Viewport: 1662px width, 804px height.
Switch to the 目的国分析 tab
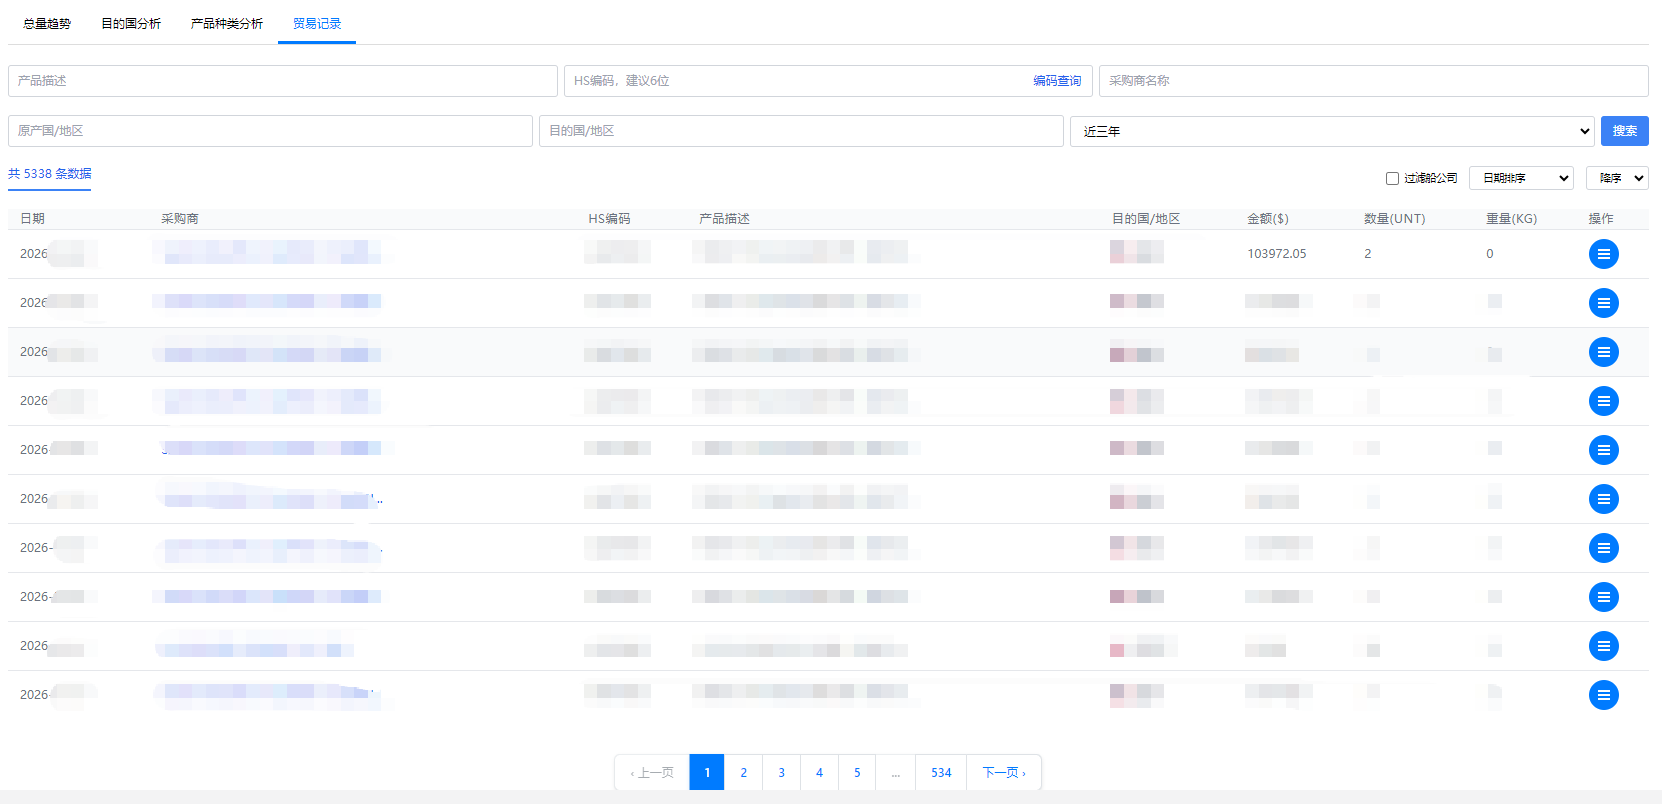coord(131,23)
